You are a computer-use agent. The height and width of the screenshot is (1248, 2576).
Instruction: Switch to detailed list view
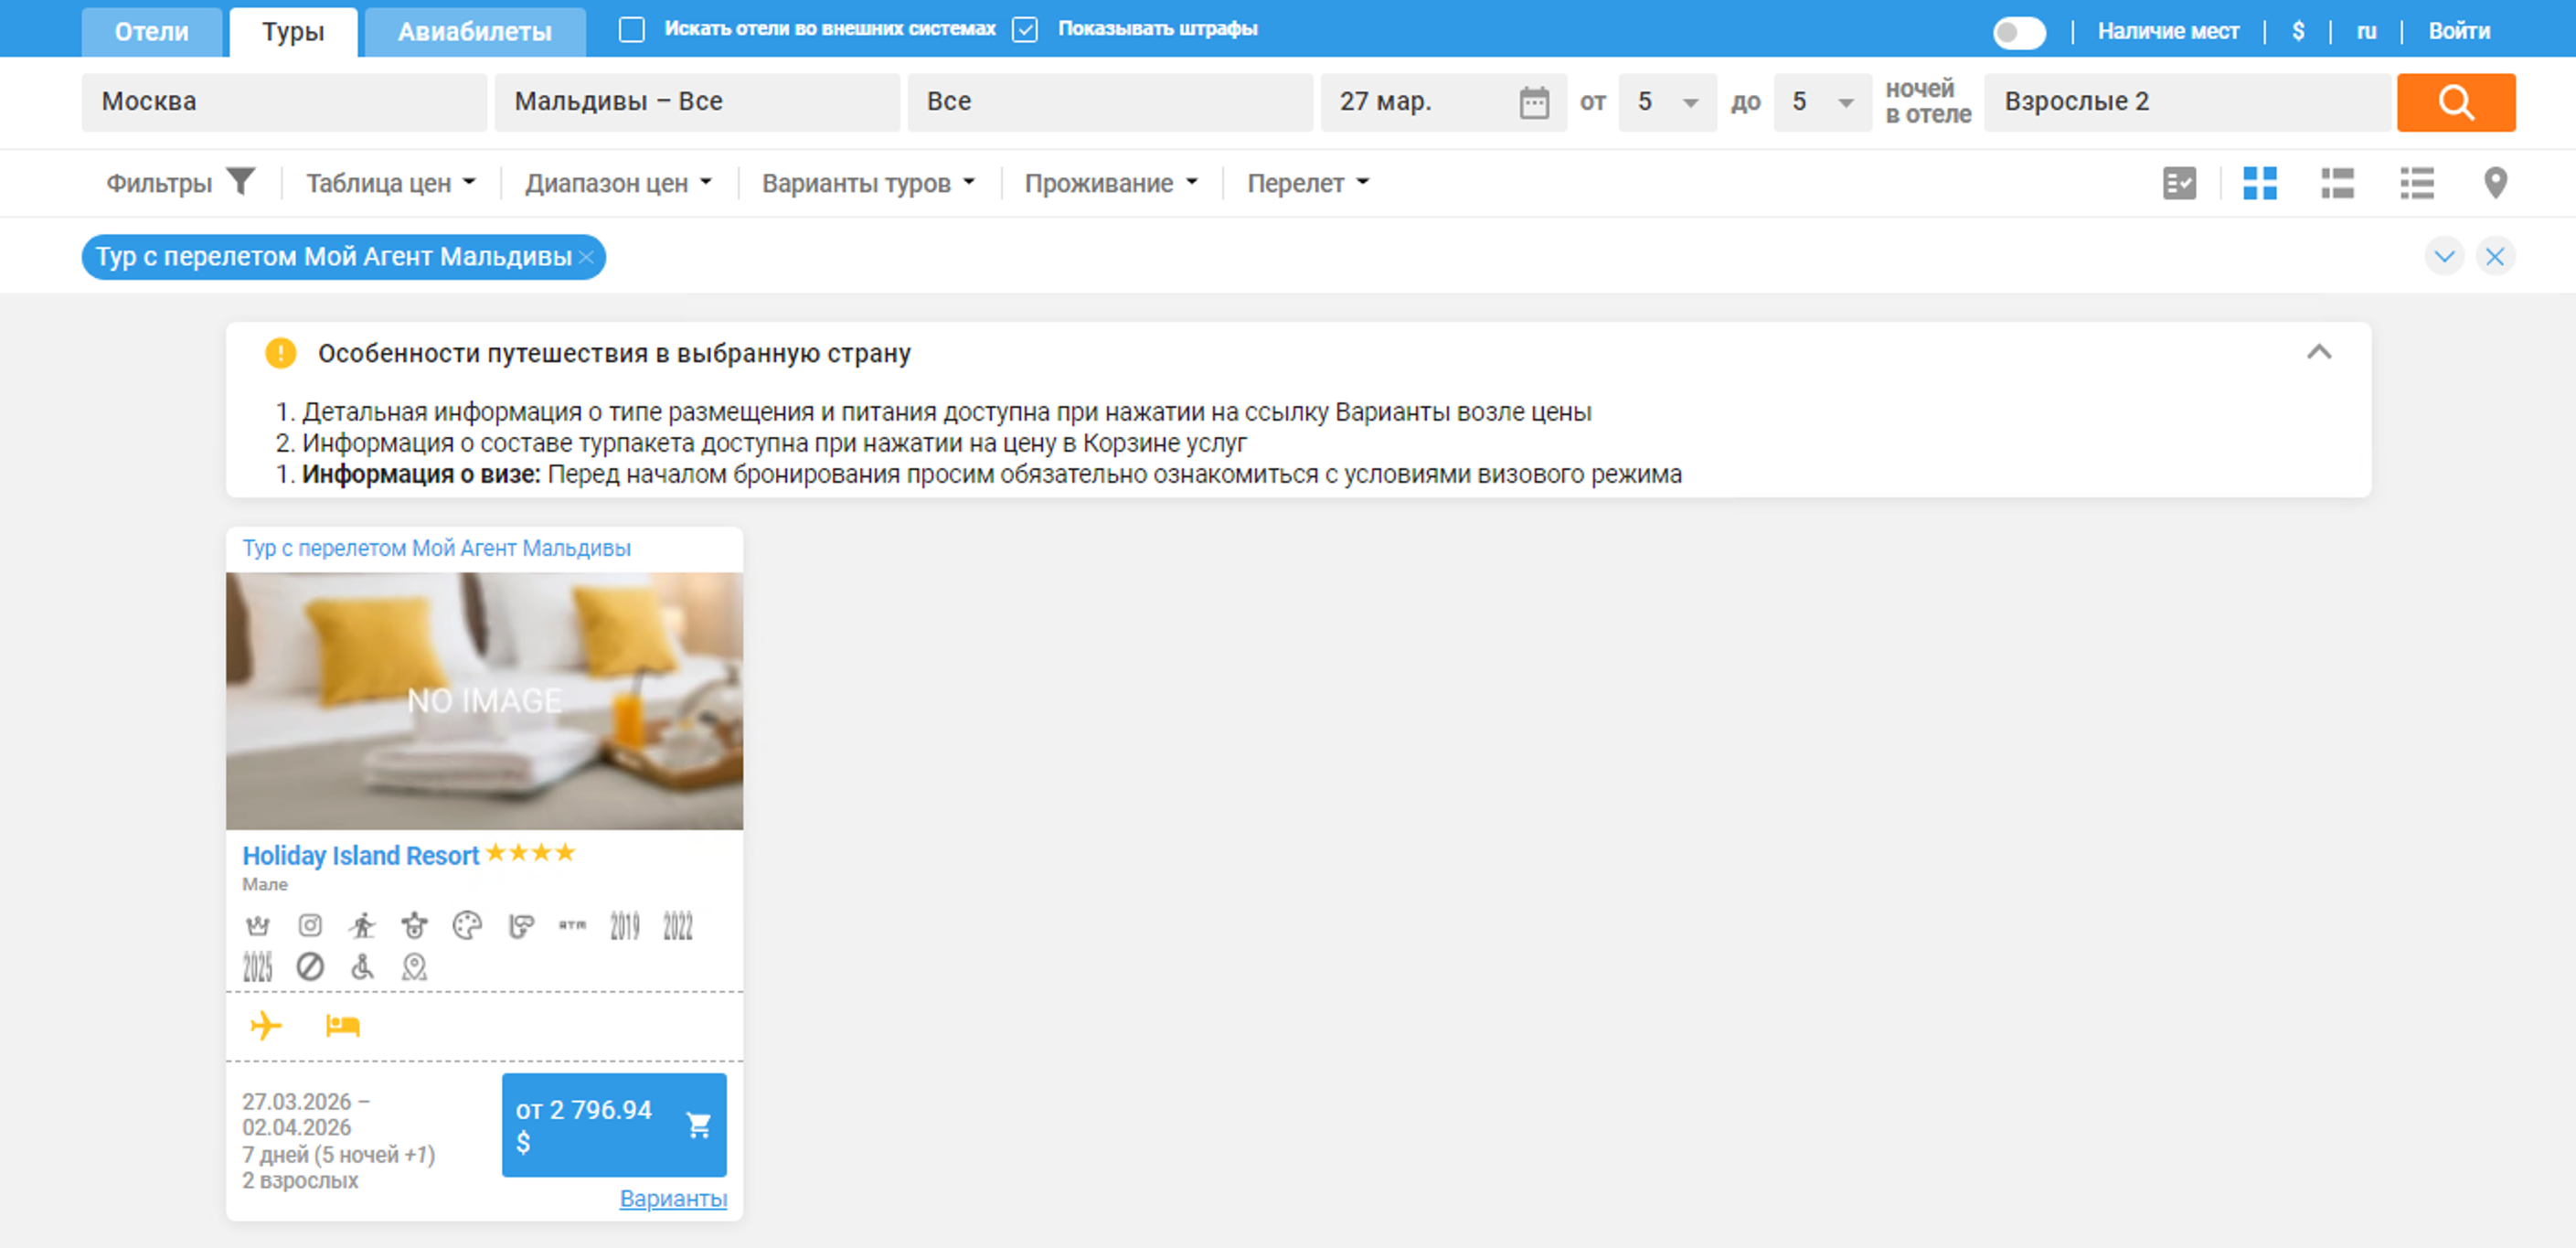2337,183
